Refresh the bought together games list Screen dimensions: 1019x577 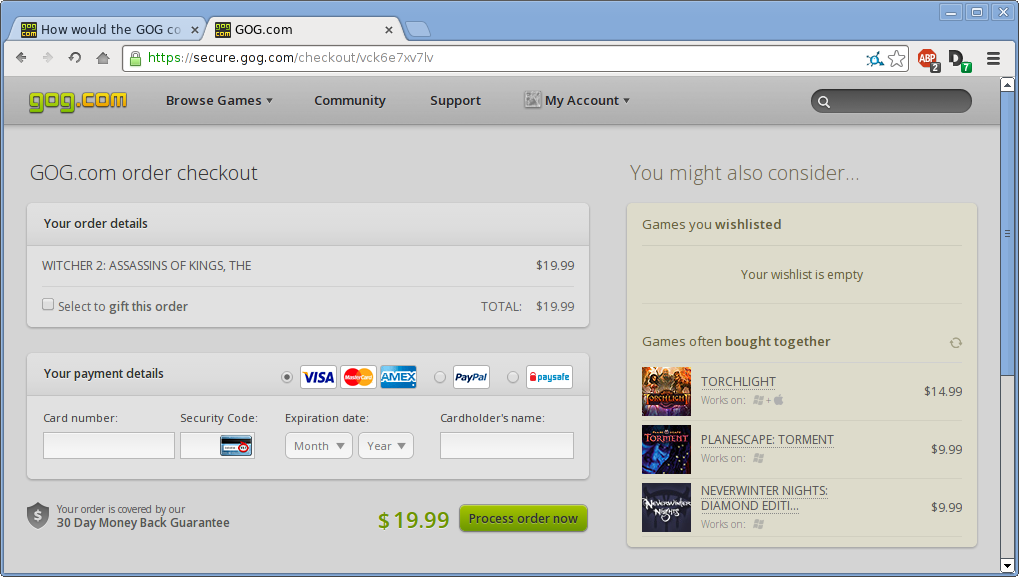click(955, 342)
